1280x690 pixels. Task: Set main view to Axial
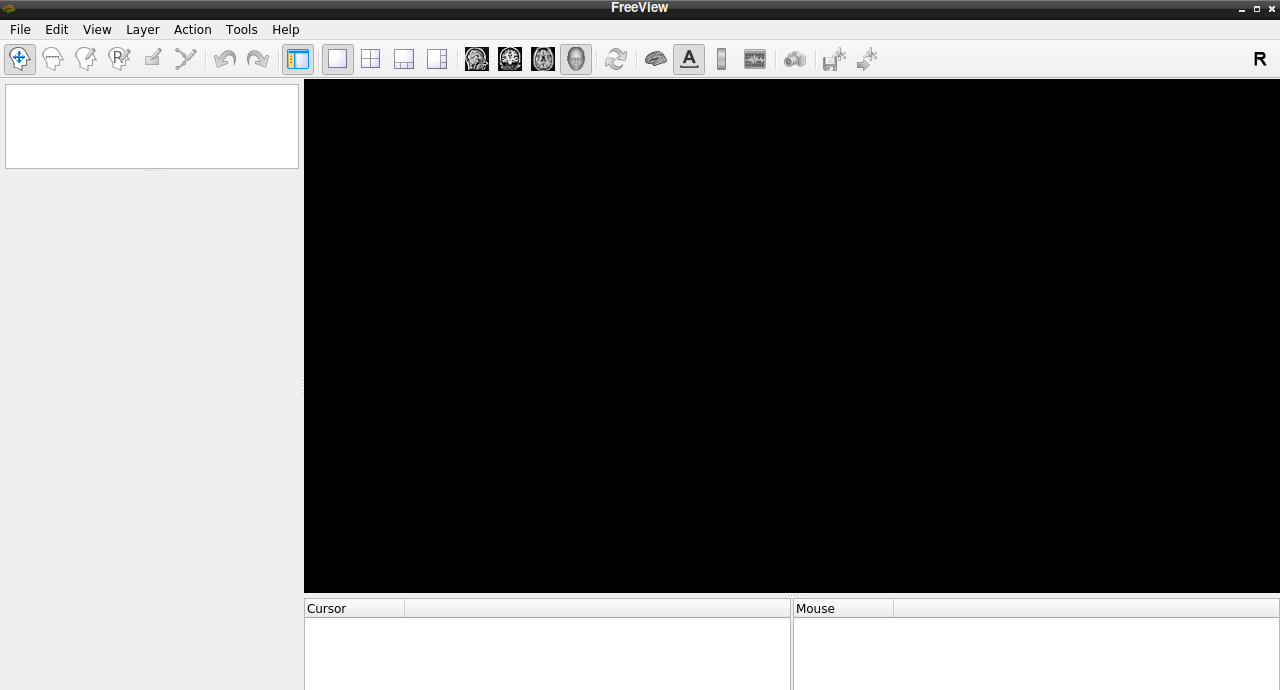tap(543, 60)
